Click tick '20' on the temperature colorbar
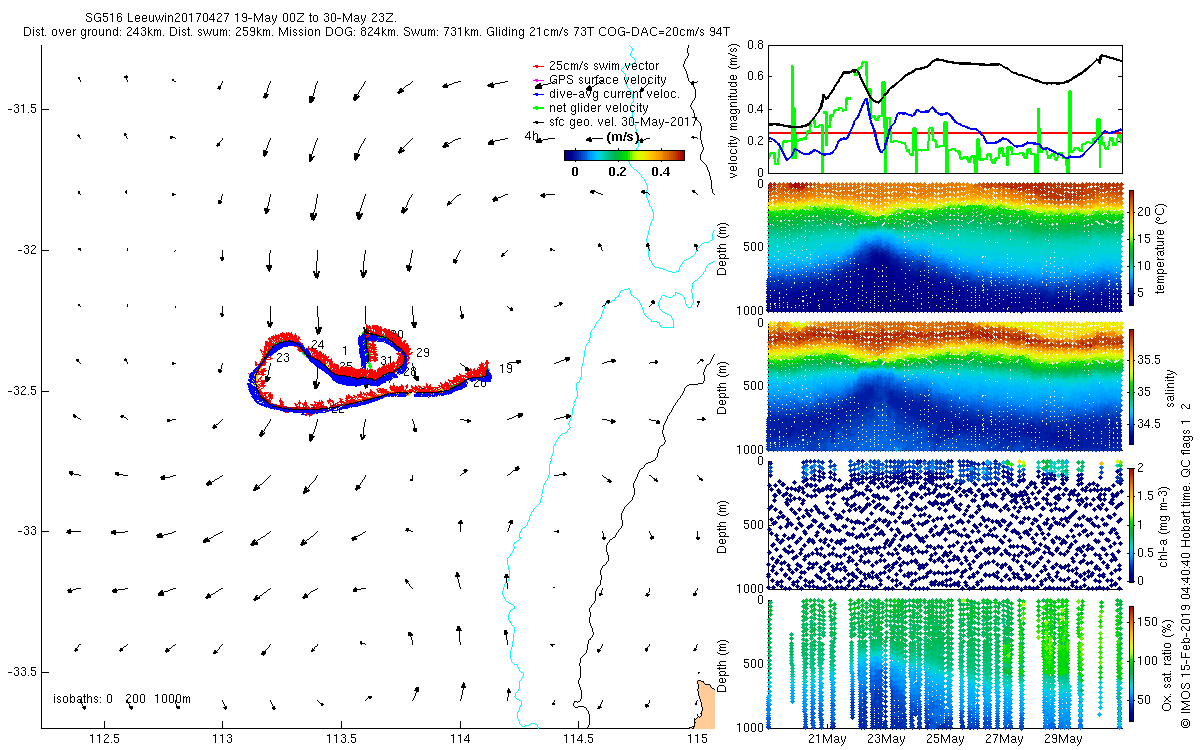 click(1147, 212)
